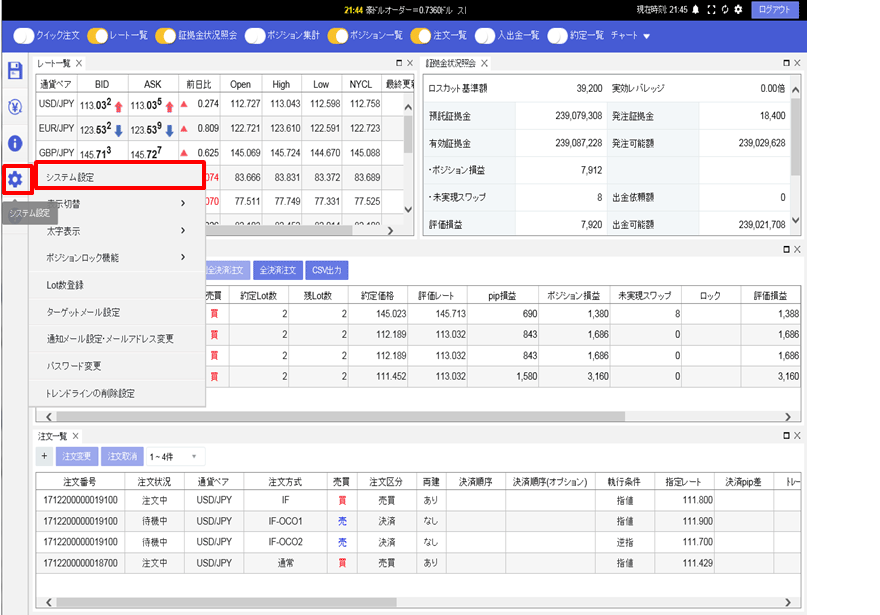
Task: Maximize the position list panel
Action: coord(786,250)
